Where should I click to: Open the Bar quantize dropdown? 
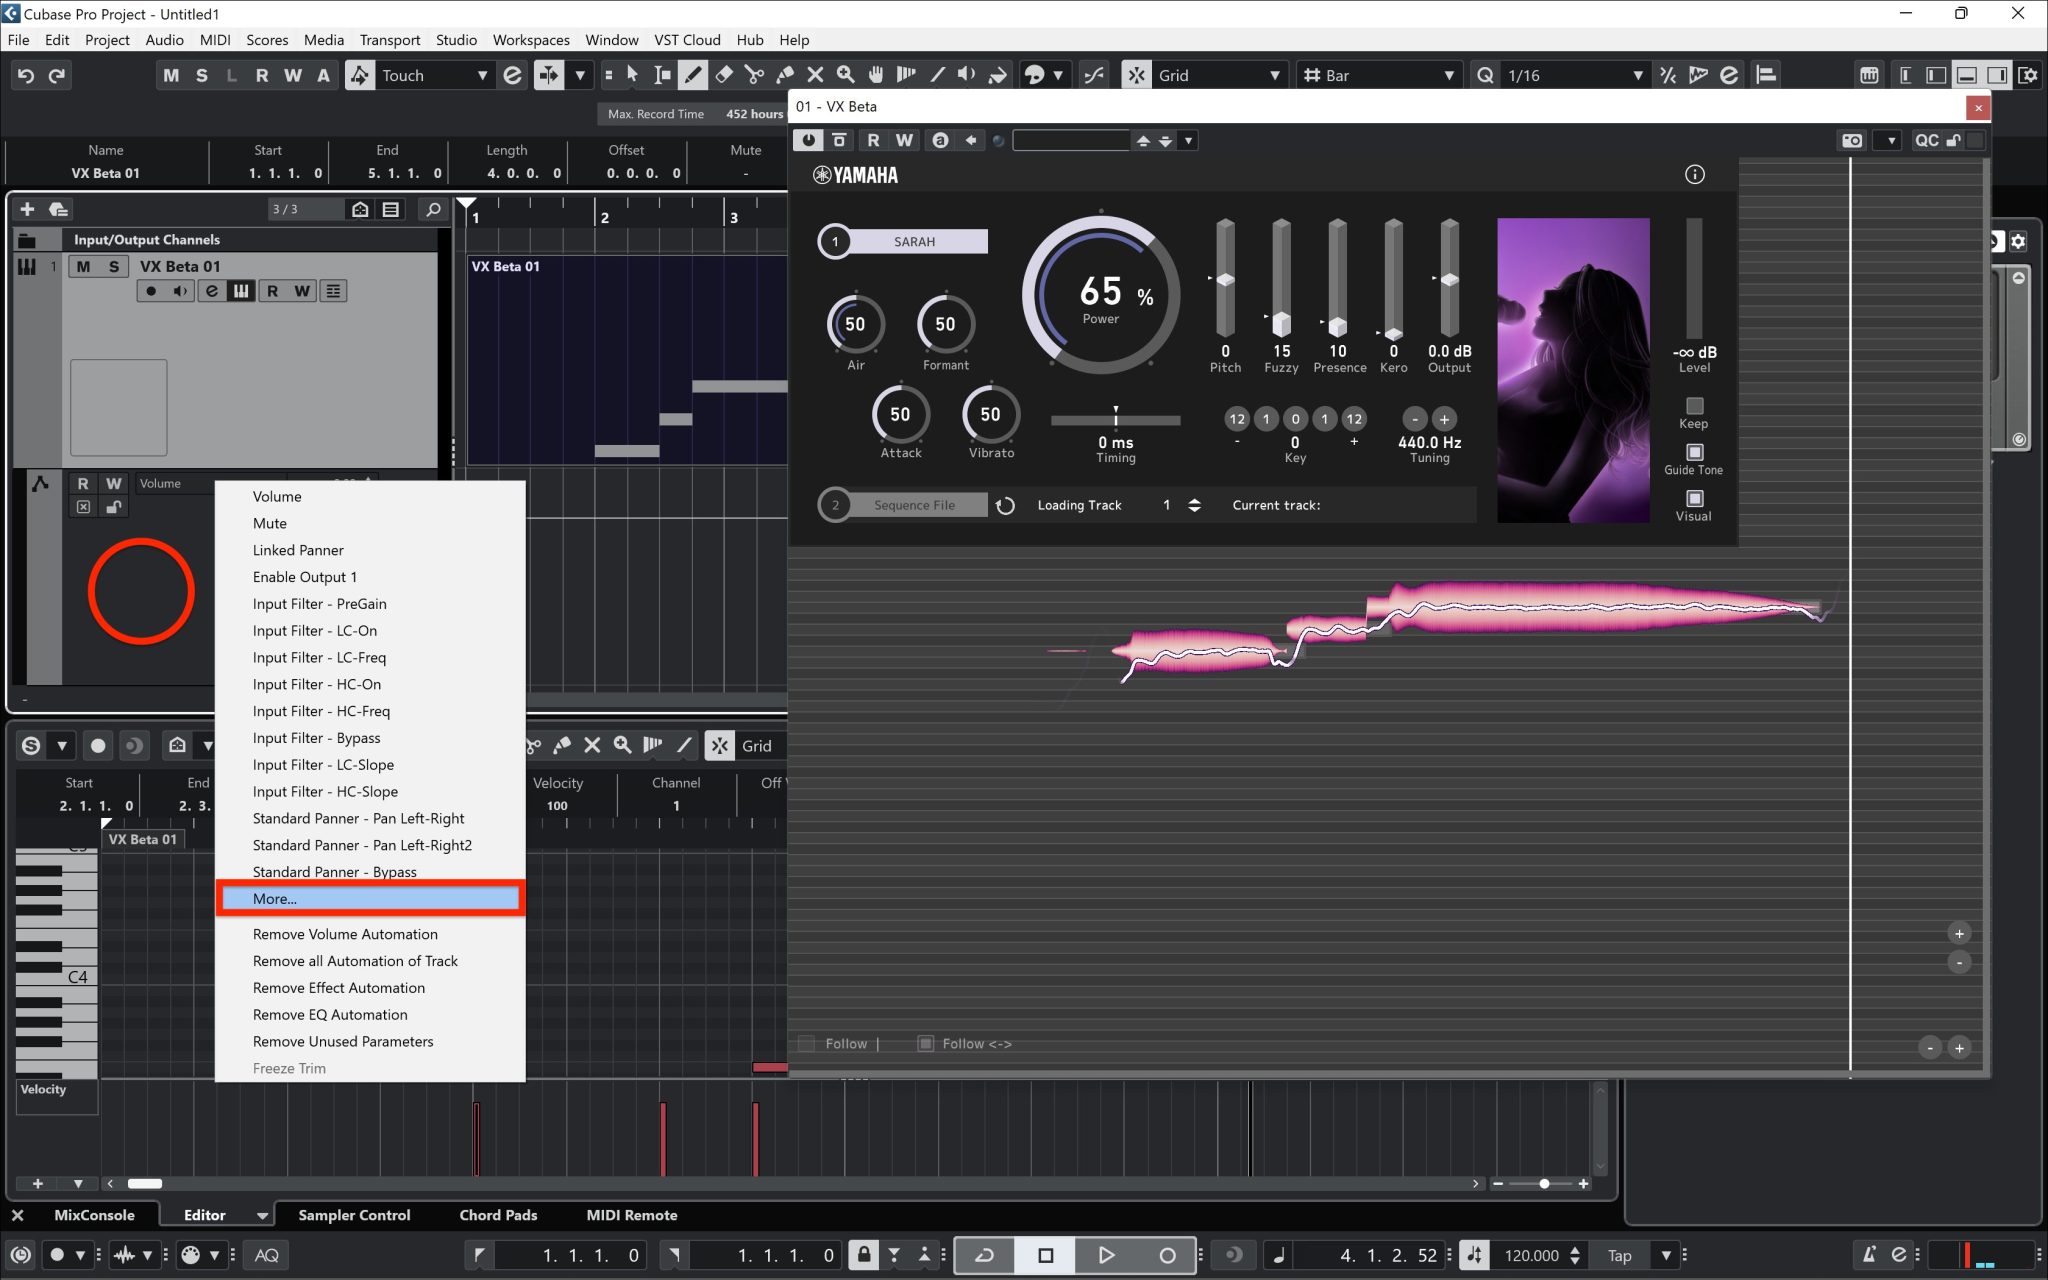(x=1449, y=74)
